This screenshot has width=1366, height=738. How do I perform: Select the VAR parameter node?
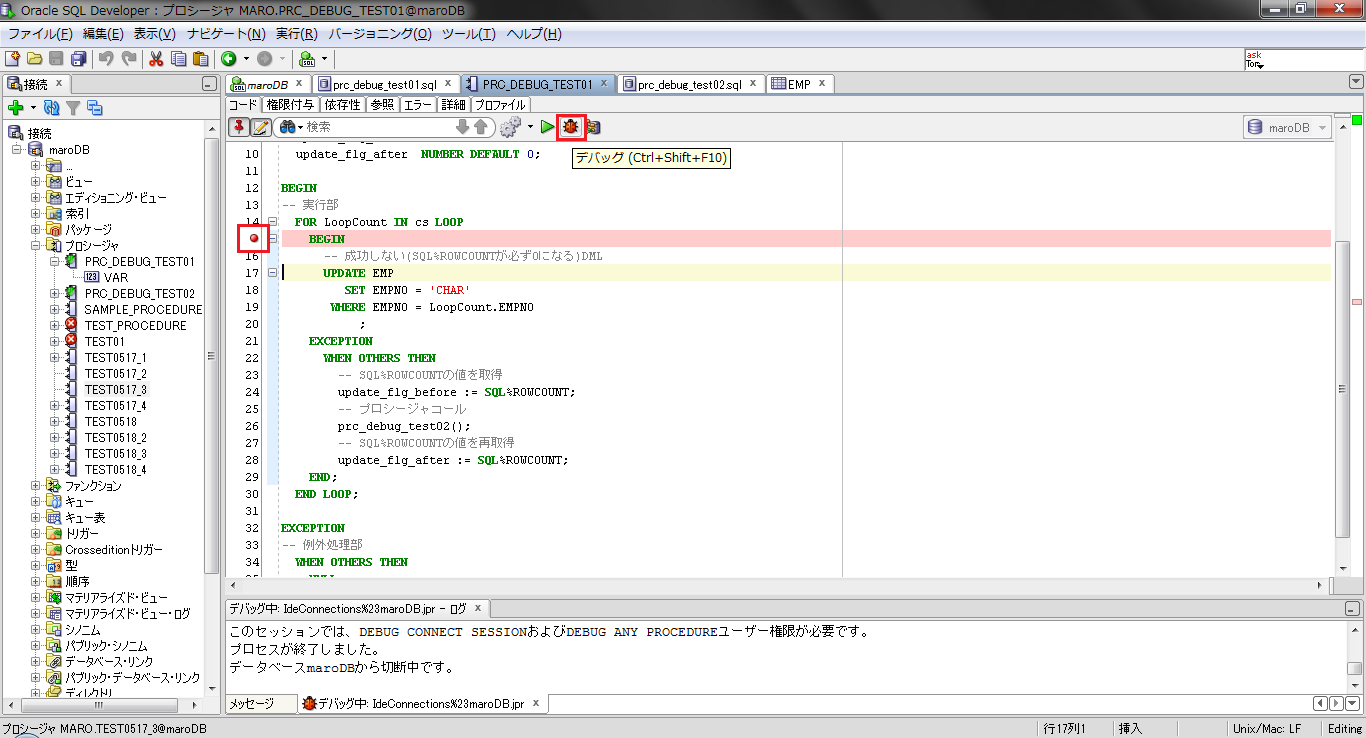pos(116,278)
